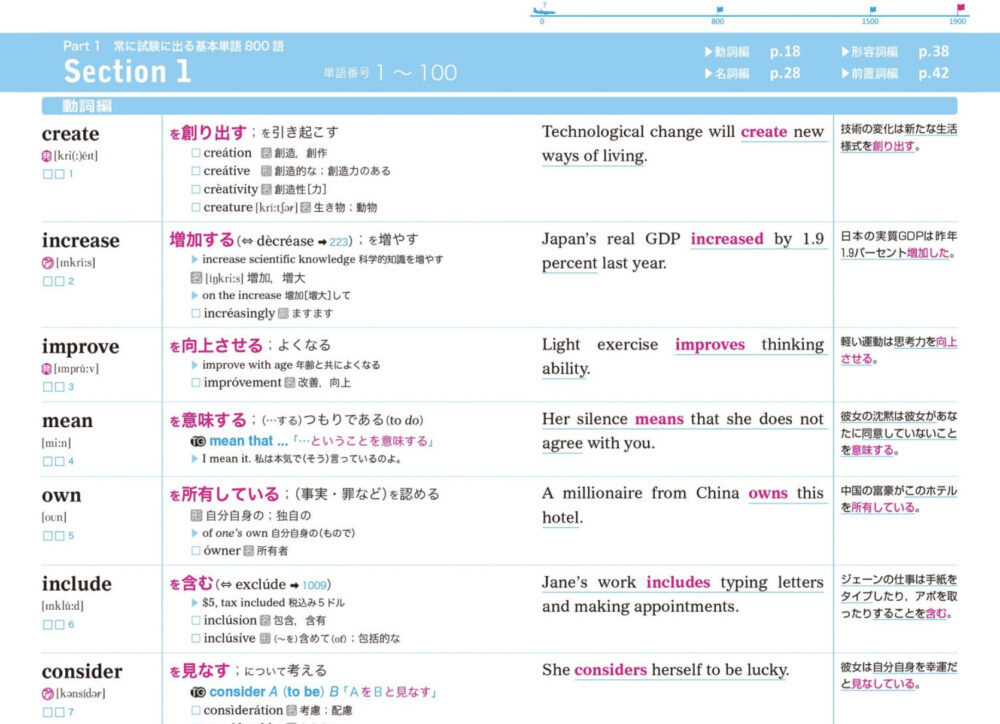Click the word number range 1 ～ 100

[416, 73]
